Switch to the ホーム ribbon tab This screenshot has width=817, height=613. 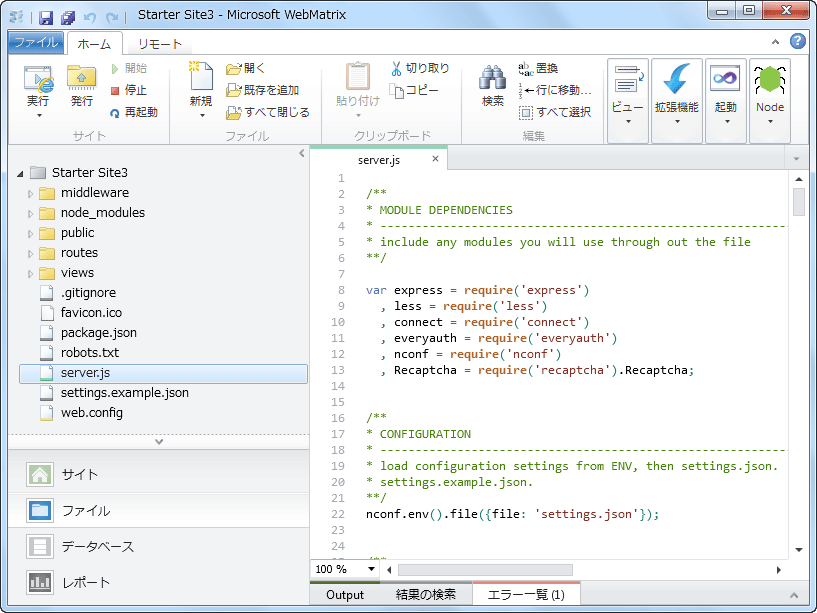pyautogui.click(x=95, y=44)
